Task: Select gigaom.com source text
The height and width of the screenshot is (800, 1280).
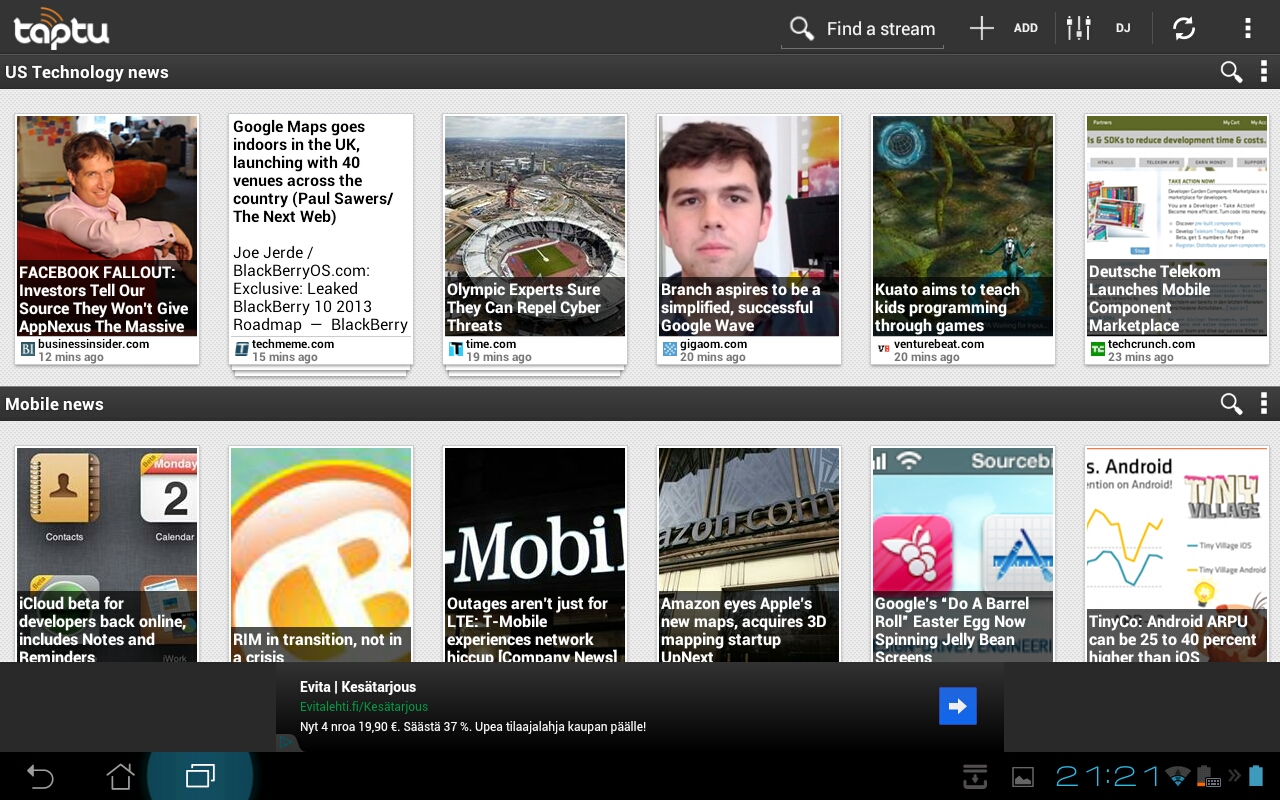Action: click(714, 344)
